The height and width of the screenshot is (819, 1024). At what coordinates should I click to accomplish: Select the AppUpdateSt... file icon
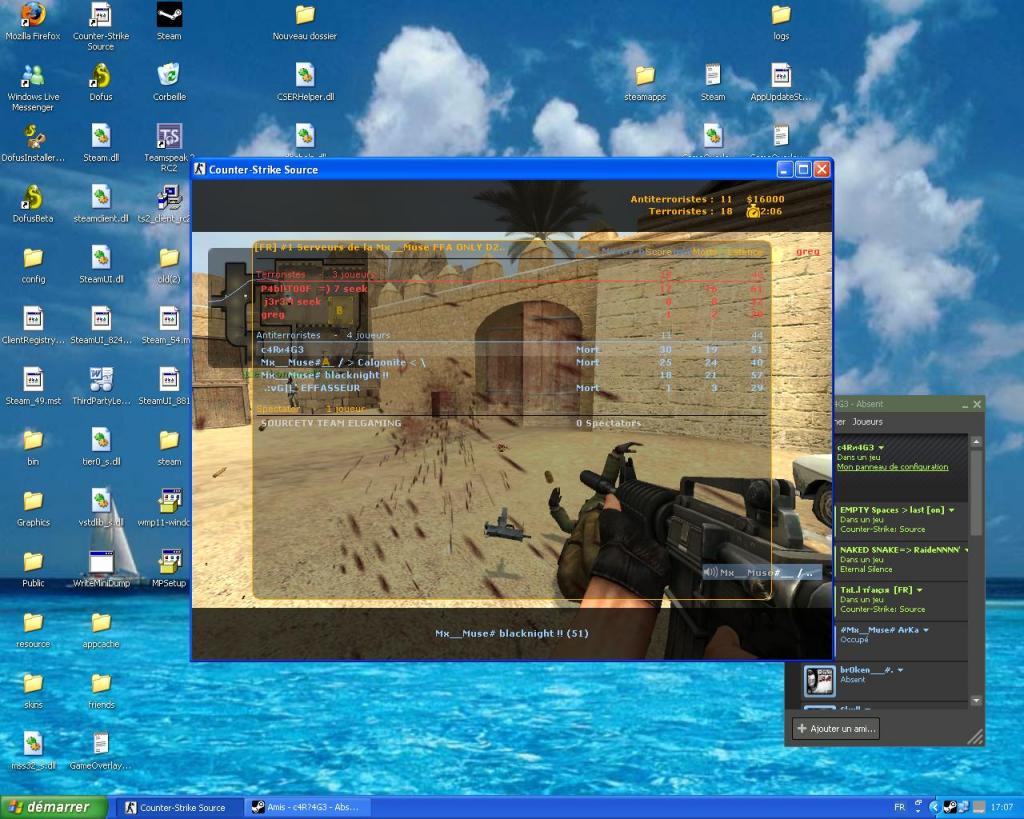(x=781, y=76)
